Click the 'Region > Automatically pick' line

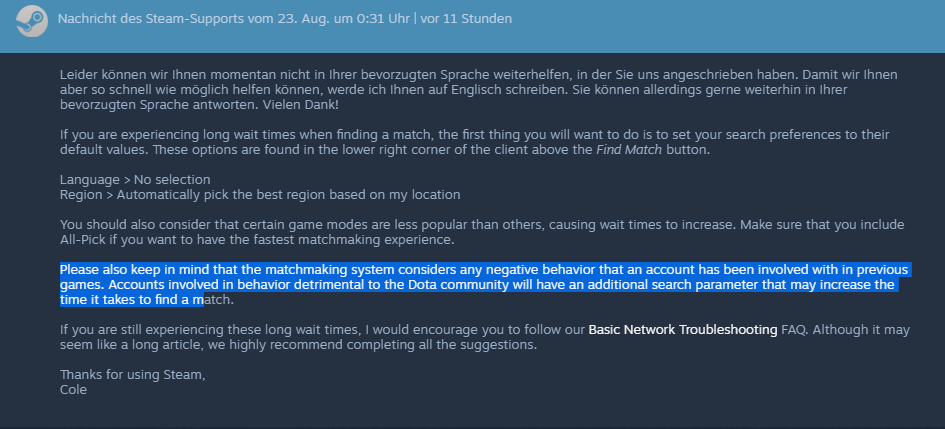(x=260, y=195)
